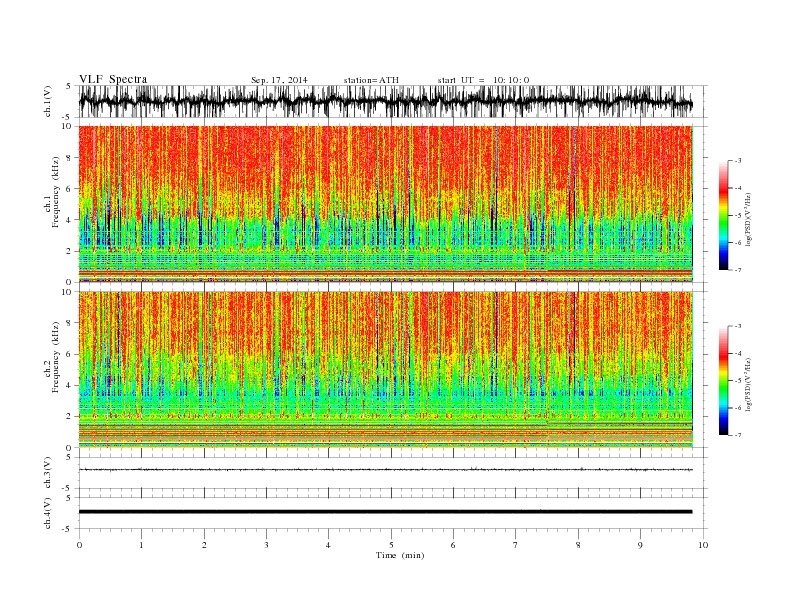The width and height of the screenshot is (792, 612).
Task: Click the '9' tick on the Time axis
Action: point(640,545)
